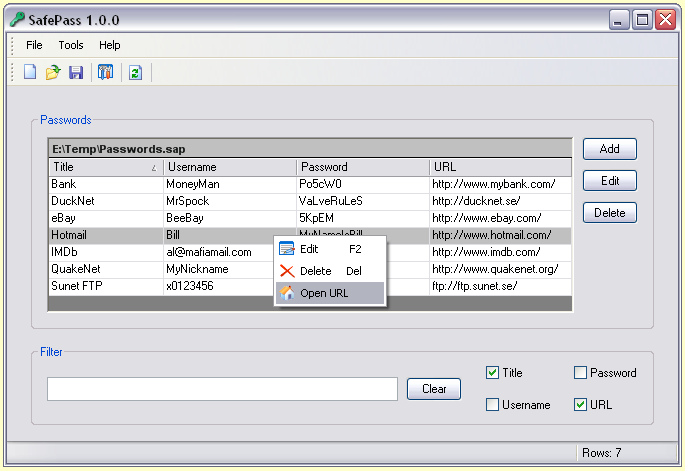Sort by the Username column header
This screenshot has height=471, width=685.
click(230, 167)
